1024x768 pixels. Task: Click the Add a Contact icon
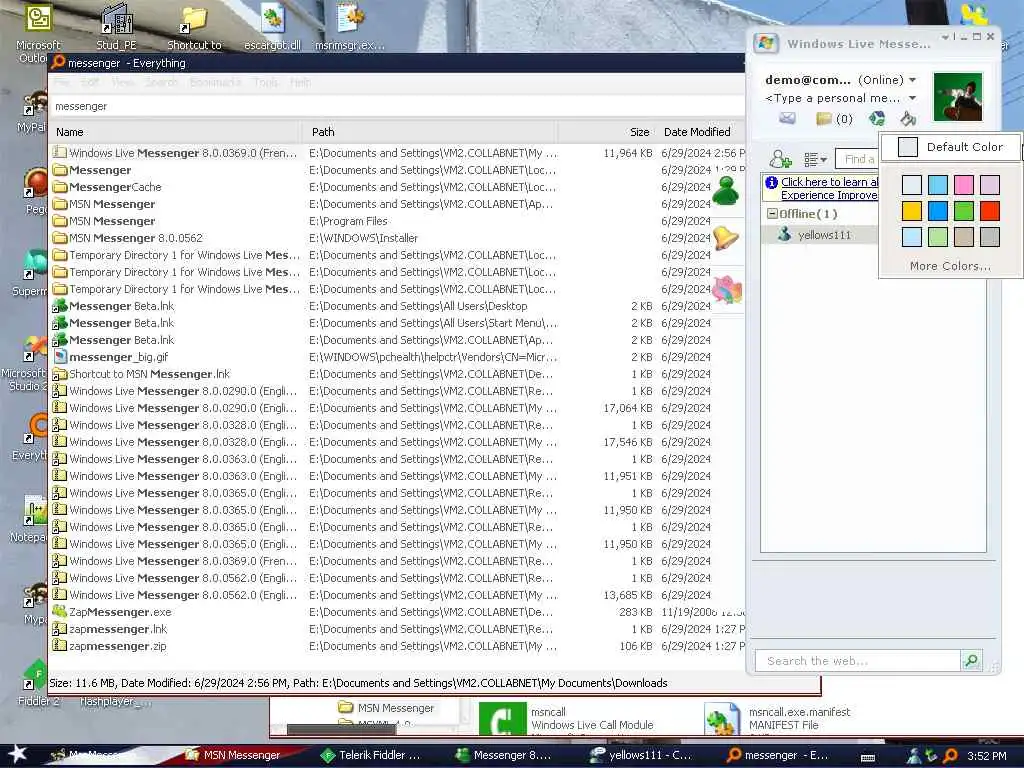[x=780, y=159]
